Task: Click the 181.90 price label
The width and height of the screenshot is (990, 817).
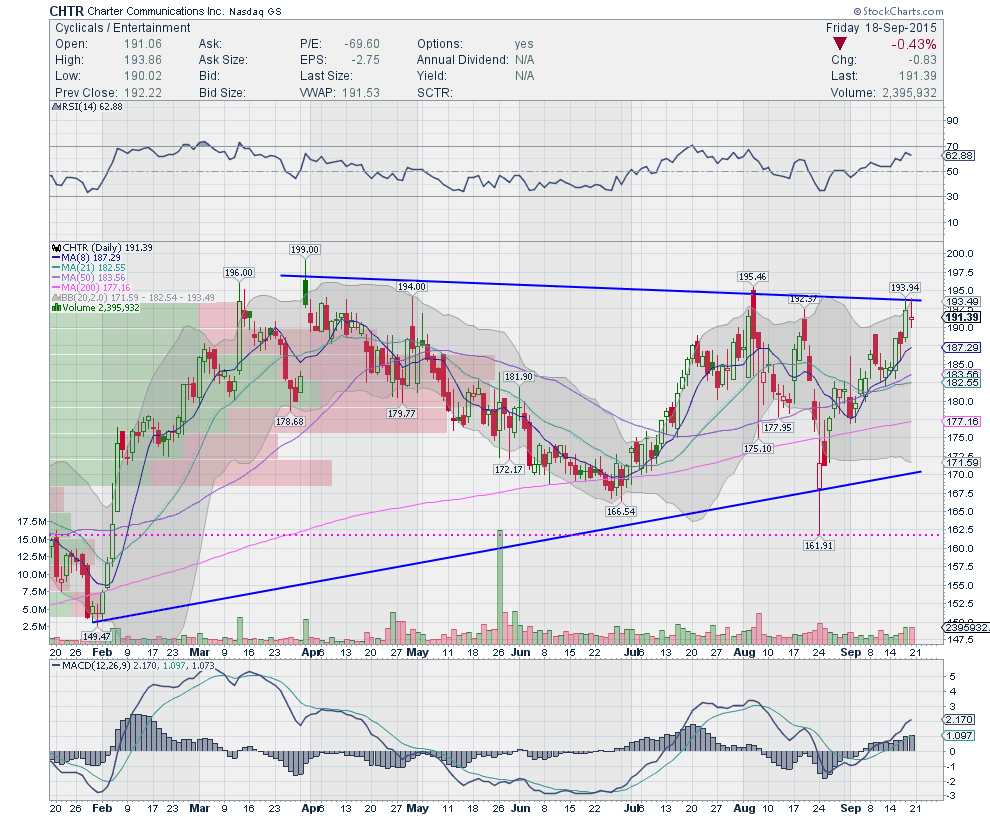Action: [x=519, y=376]
